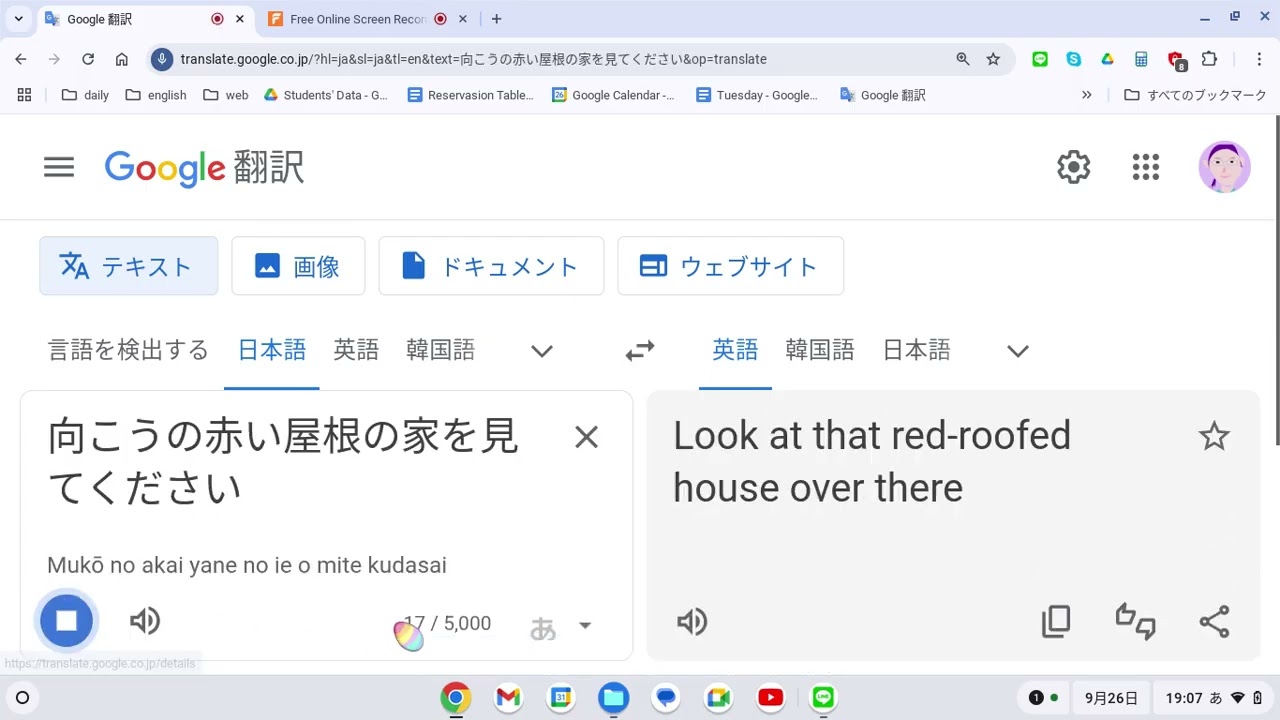Open input method dropdown arrow
The width and height of the screenshot is (1280, 720).
click(585, 626)
